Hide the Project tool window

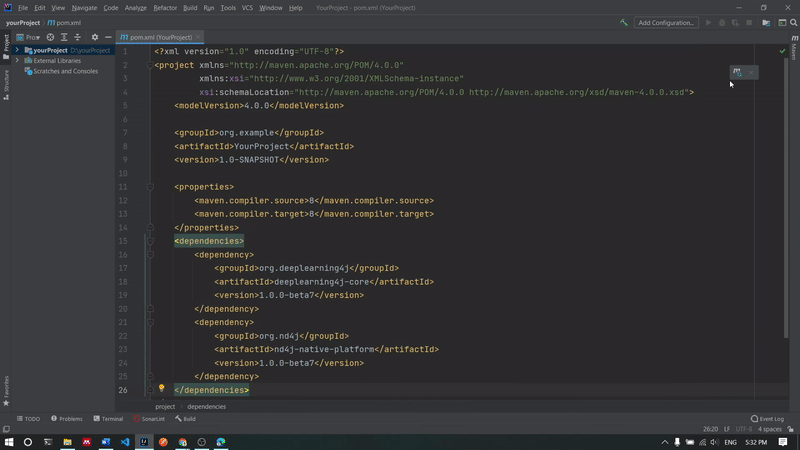pos(108,37)
